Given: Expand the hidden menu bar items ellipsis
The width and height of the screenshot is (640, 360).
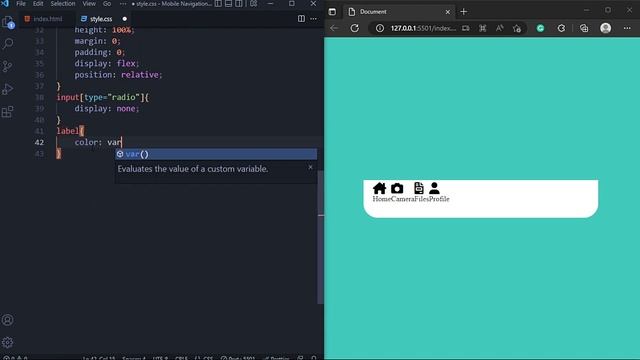Looking at the screenshot, I should (123, 4).
